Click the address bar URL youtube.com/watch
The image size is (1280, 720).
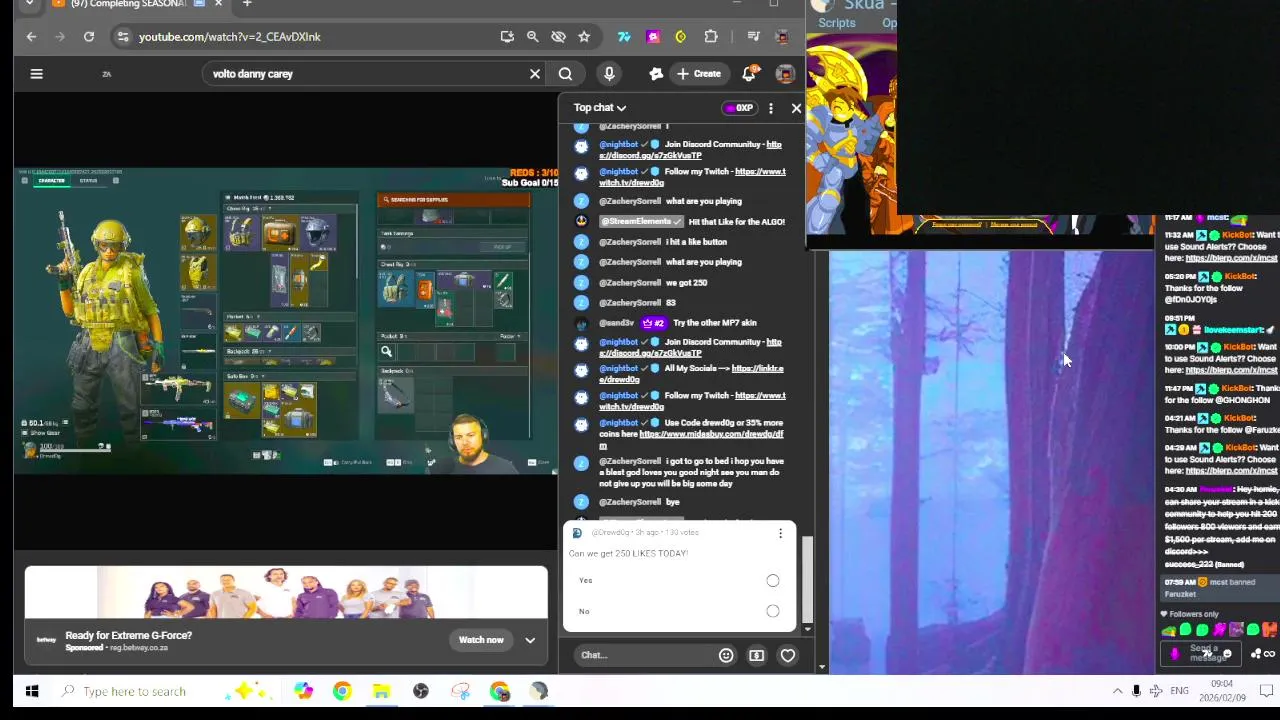coord(230,37)
